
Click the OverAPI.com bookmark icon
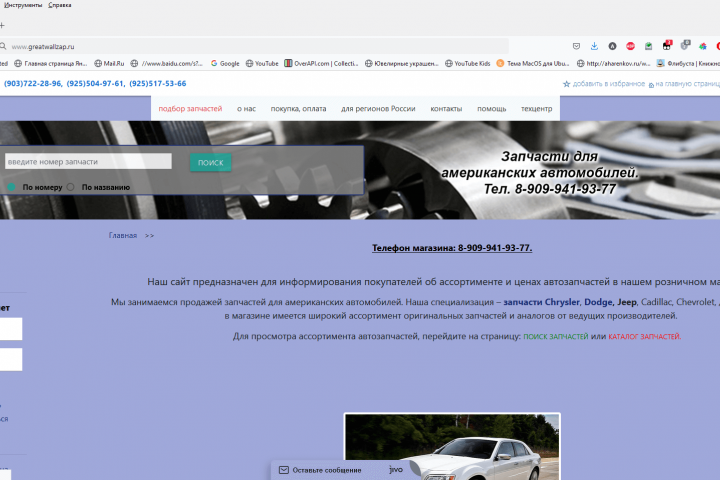click(x=288, y=63)
